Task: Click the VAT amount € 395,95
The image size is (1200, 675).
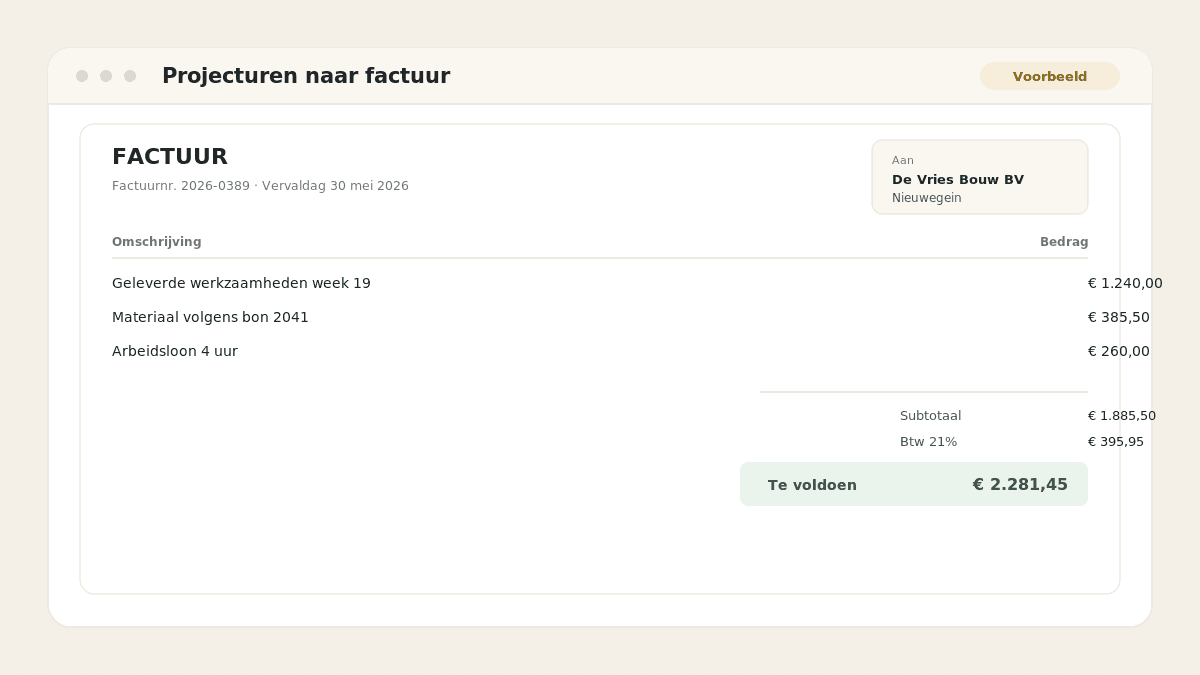Action: (1116, 442)
